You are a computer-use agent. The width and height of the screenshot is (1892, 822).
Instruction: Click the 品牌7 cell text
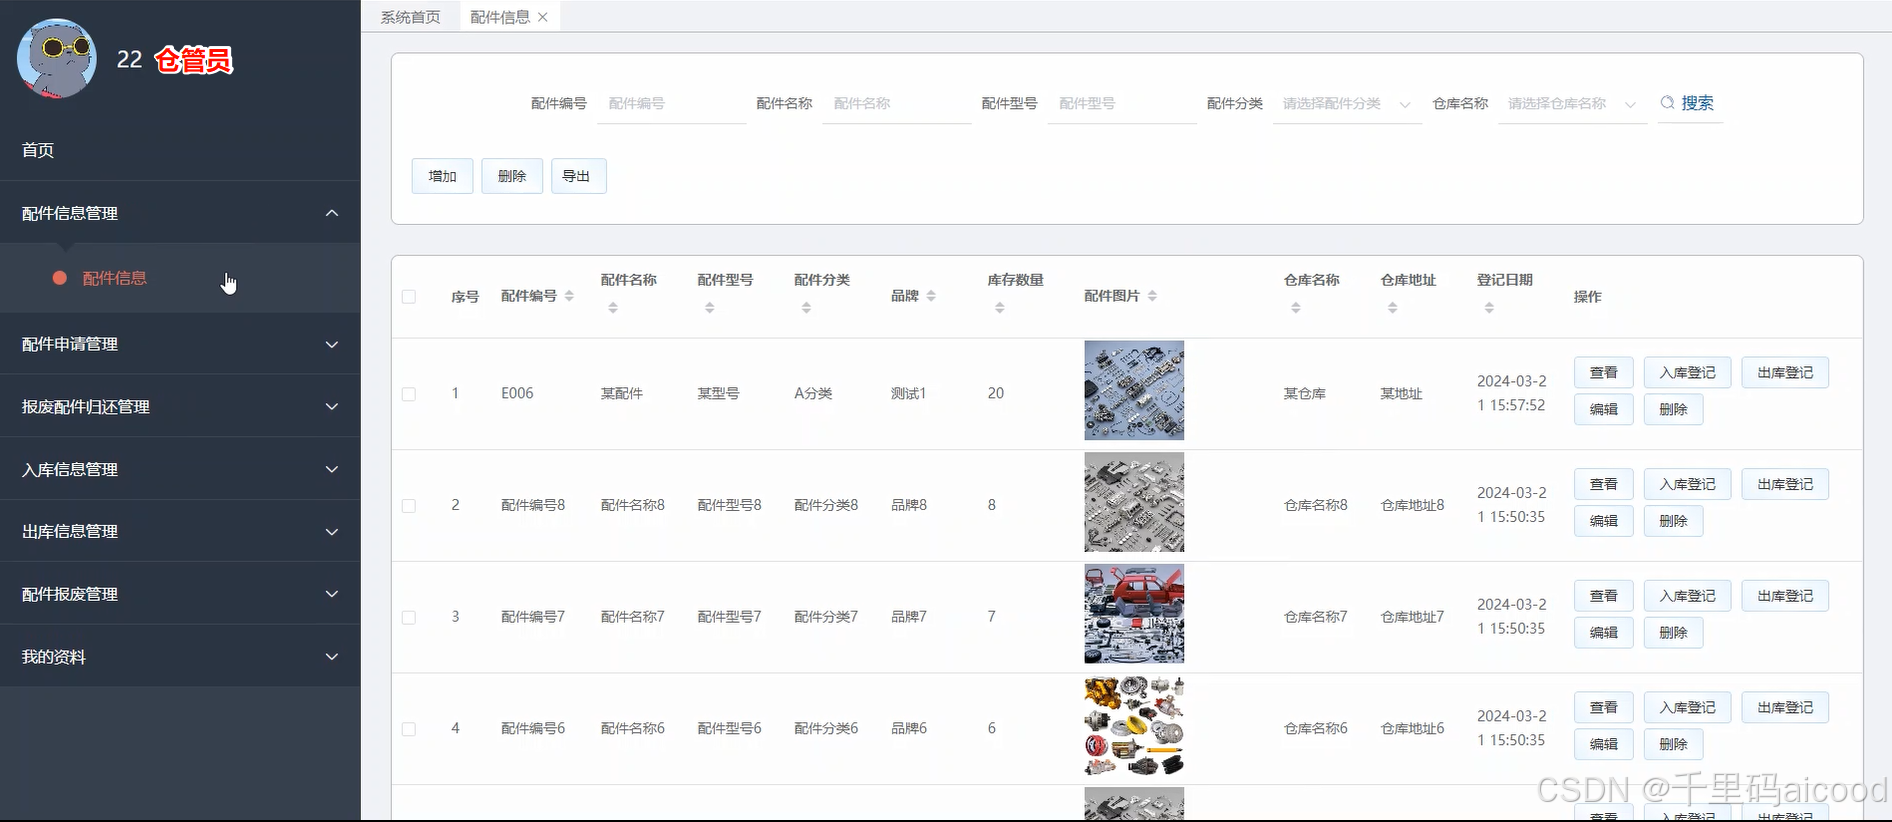tap(909, 617)
